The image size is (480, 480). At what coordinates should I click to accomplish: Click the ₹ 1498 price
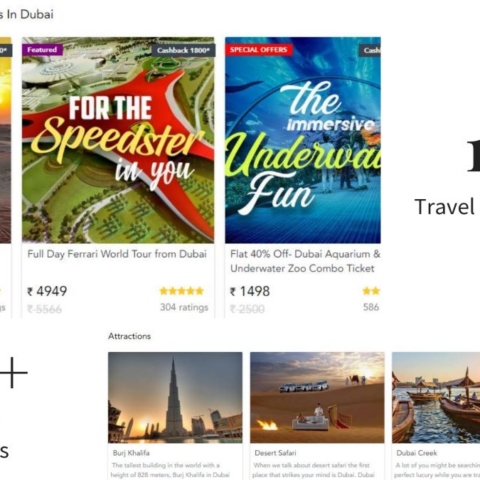click(250, 291)
